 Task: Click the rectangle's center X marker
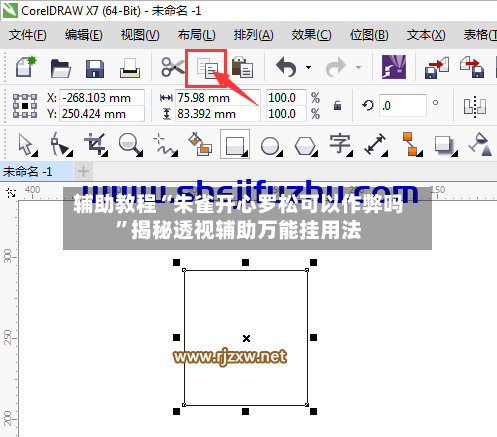[246, 338]
